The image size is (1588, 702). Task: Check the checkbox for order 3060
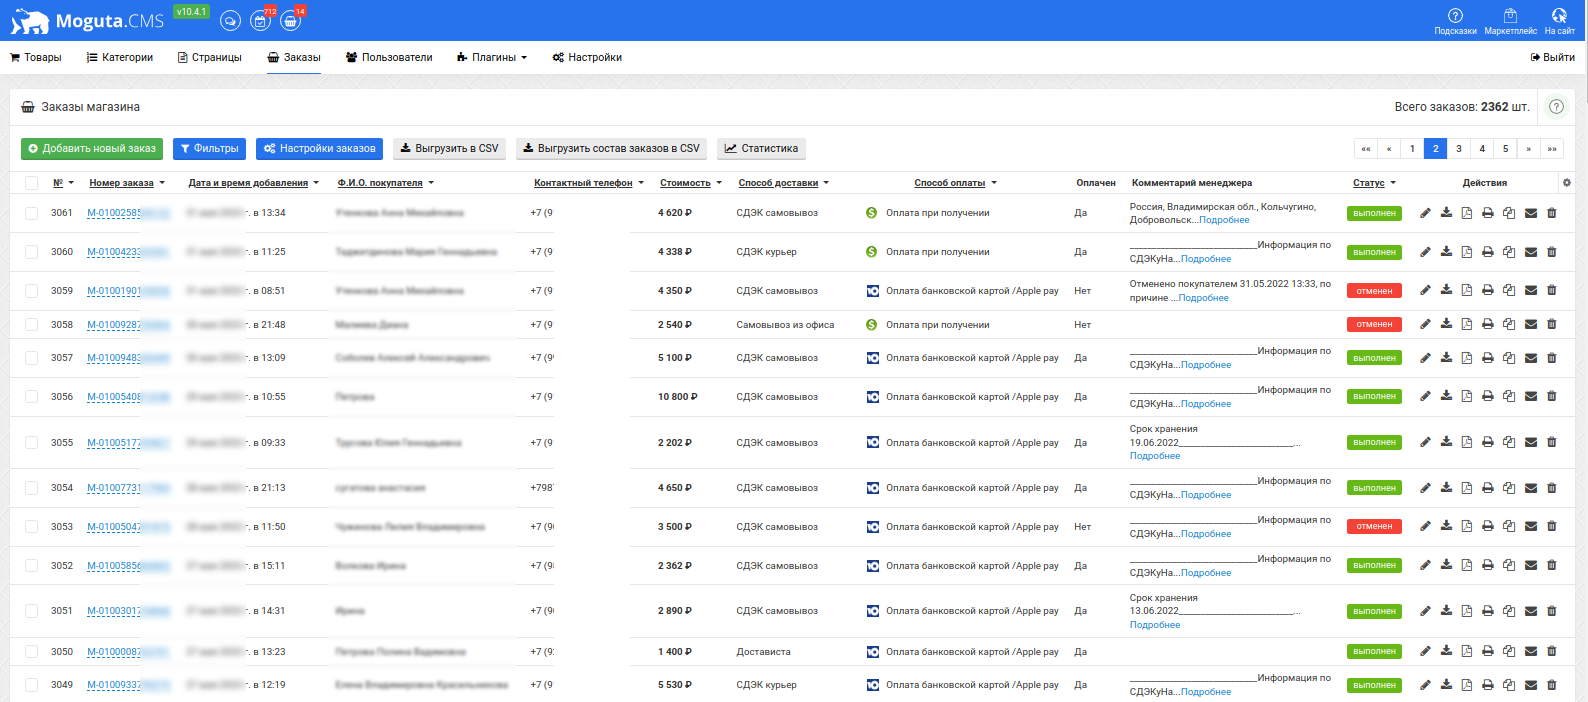(31, 252)
